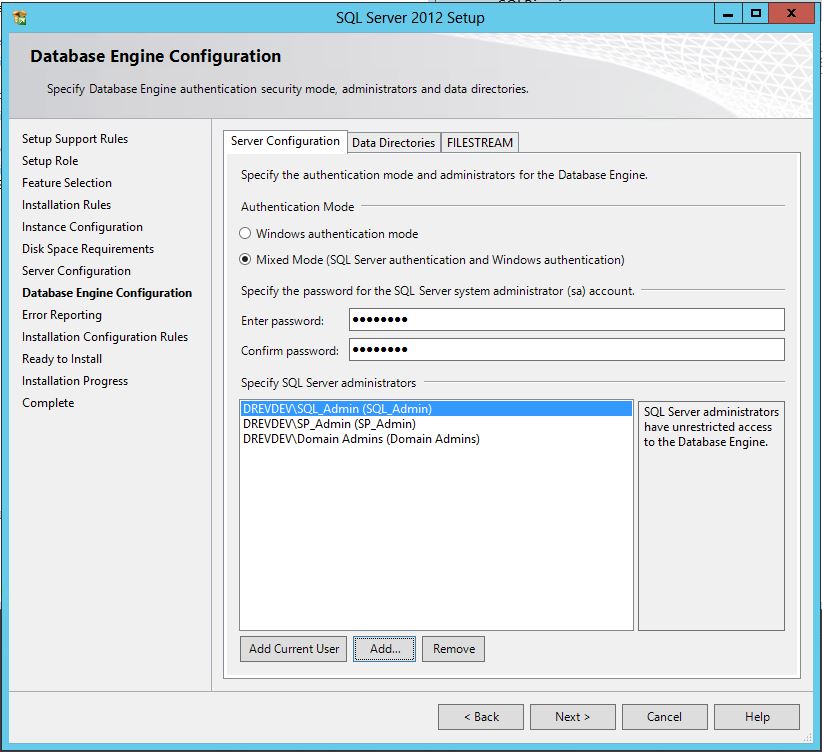Click Disk Space Requirements step

tap(88, 249)
